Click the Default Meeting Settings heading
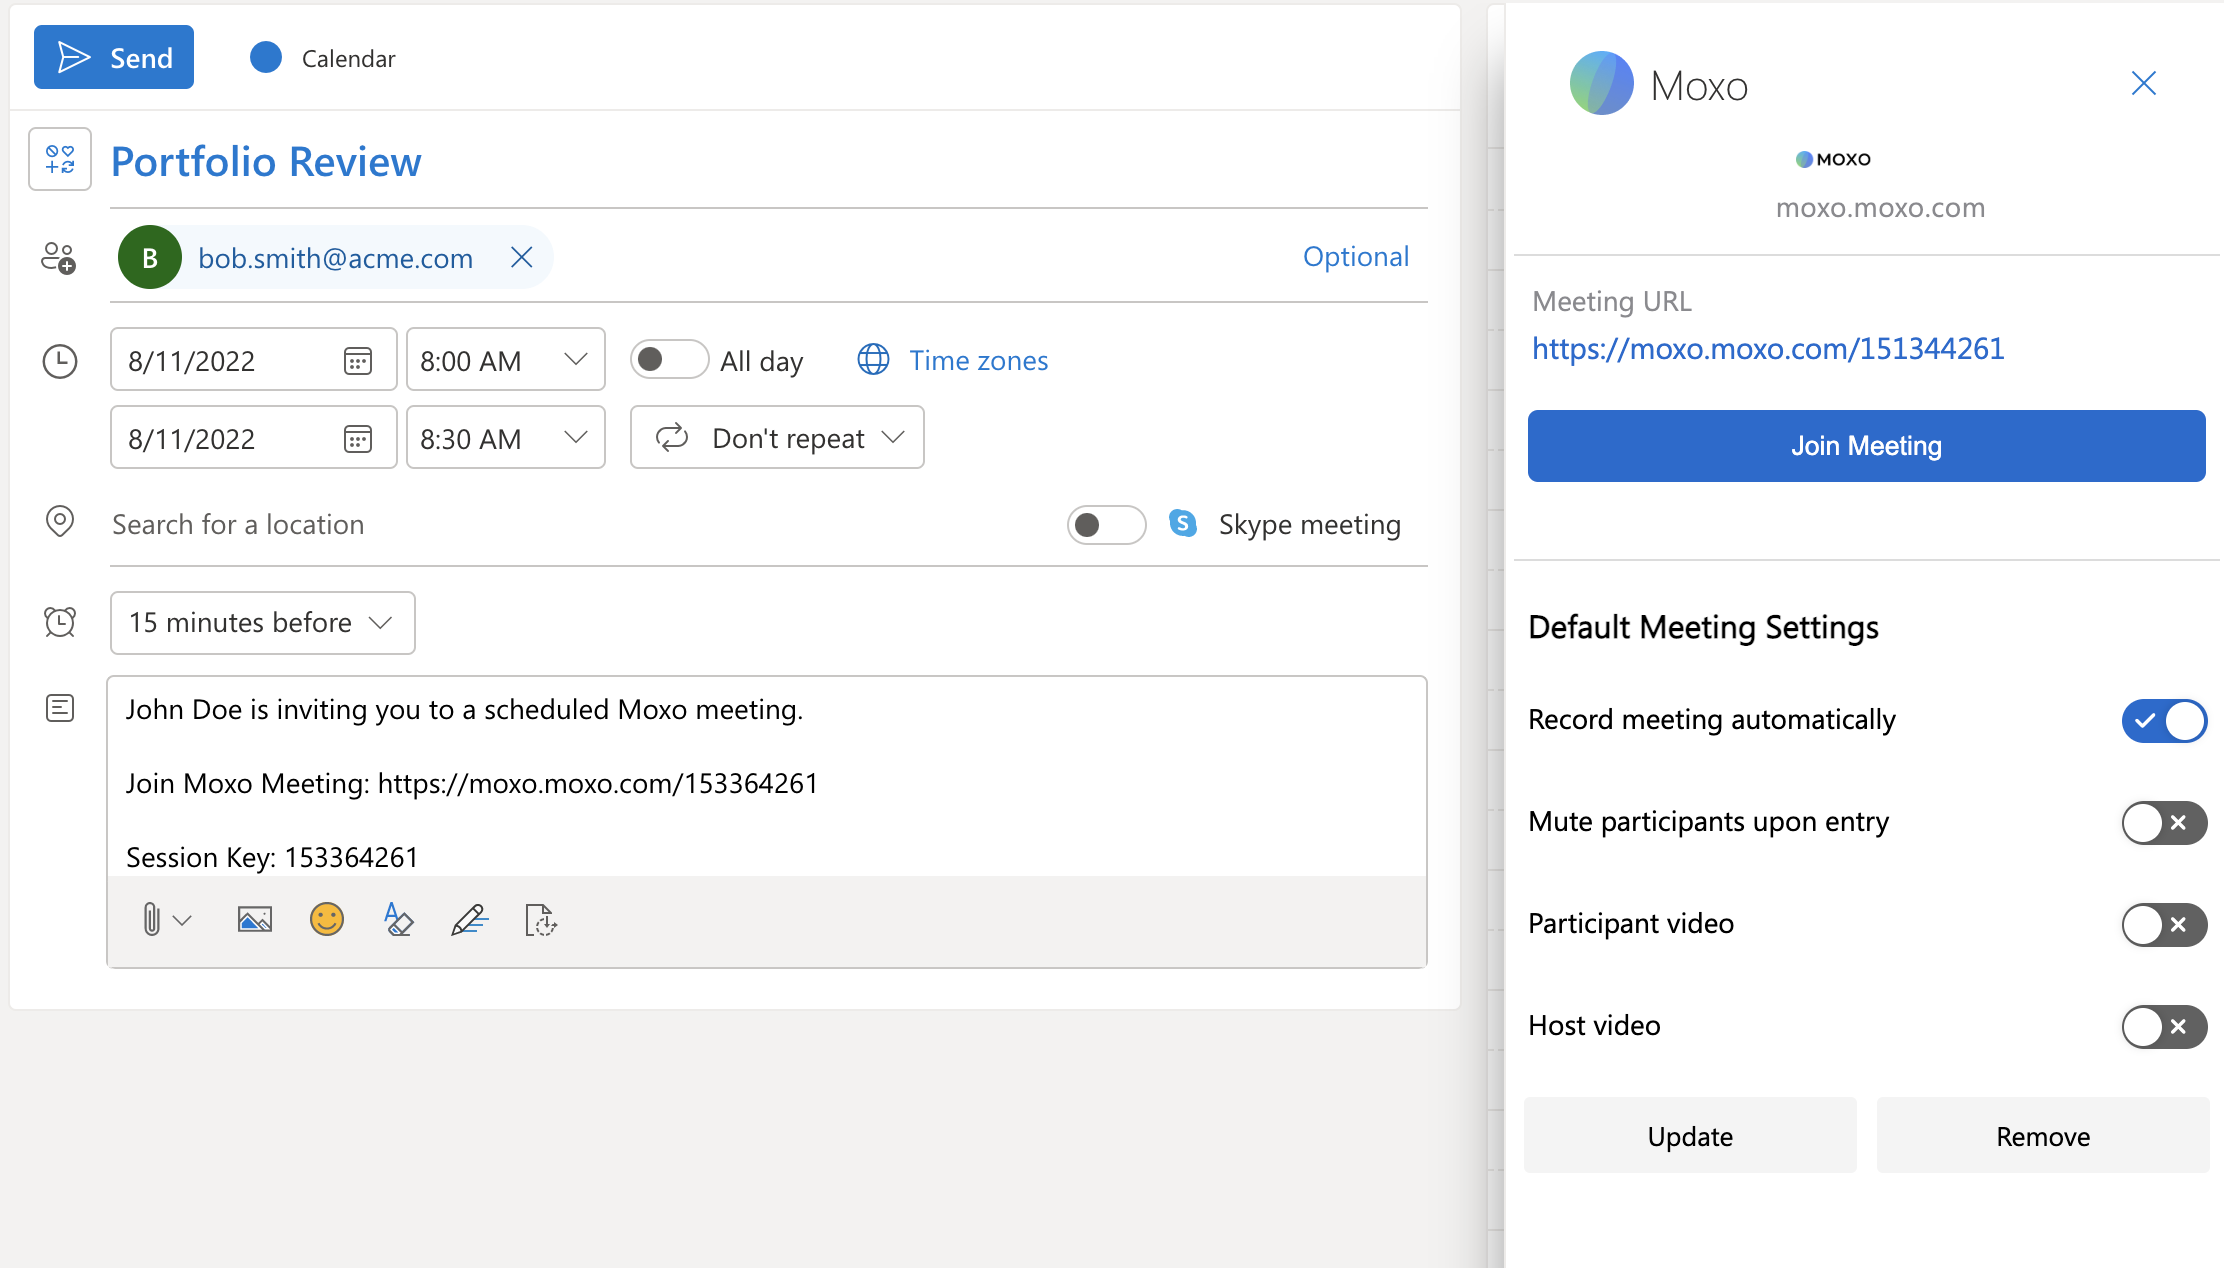Image resolution: width=2224 pixels, height=1268 pixels. pos(1703,627)
